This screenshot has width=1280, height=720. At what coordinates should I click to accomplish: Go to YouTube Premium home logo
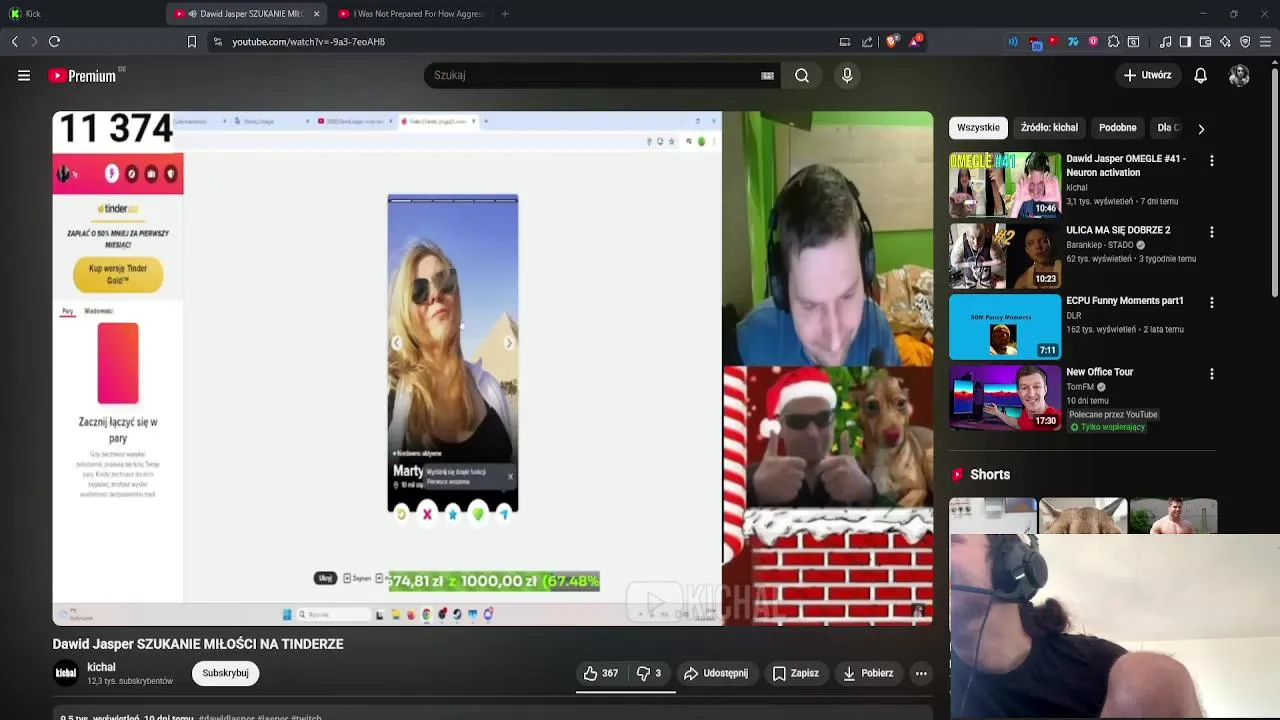tap(82, 76)
